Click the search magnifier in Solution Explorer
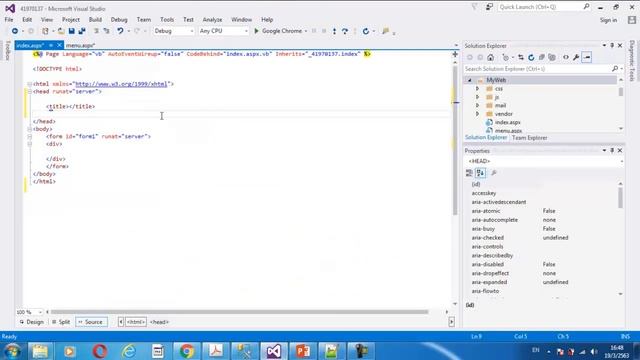Screen dimensions: 640x360 615,69
